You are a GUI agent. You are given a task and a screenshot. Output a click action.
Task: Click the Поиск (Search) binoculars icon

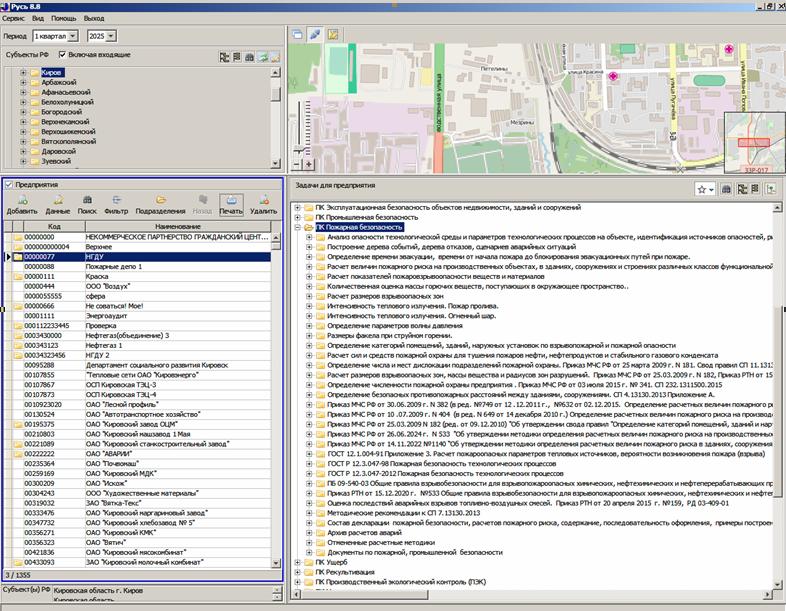coord(88,199)
